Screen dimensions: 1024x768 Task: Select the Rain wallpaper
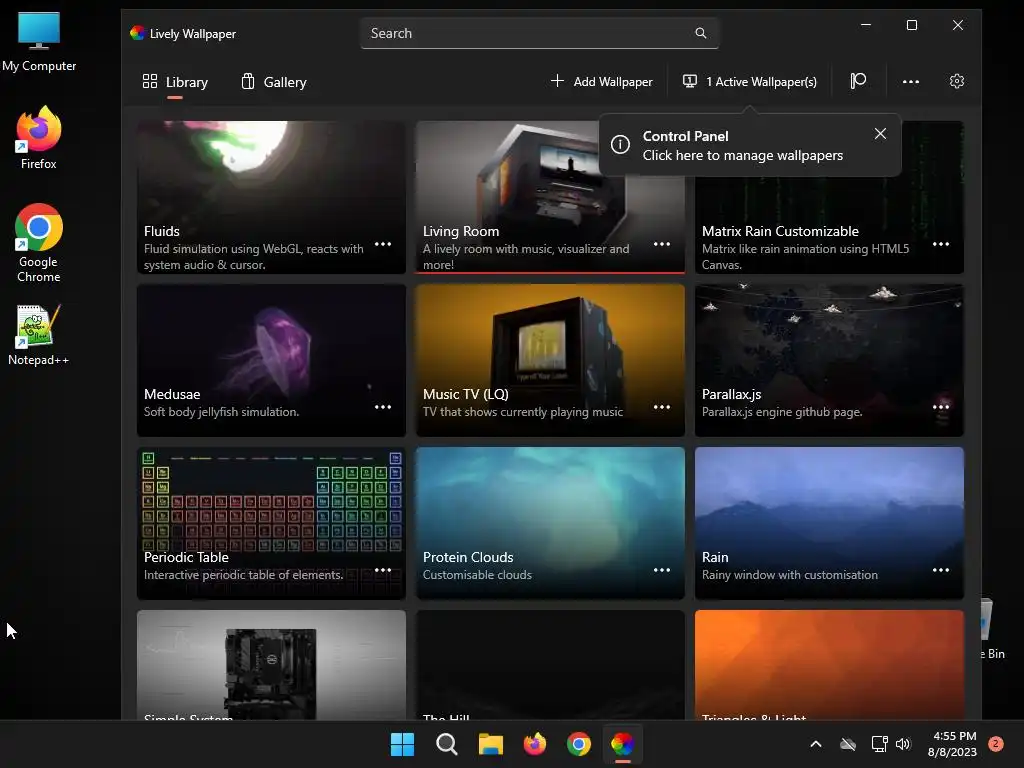click(x=829, y=523)
